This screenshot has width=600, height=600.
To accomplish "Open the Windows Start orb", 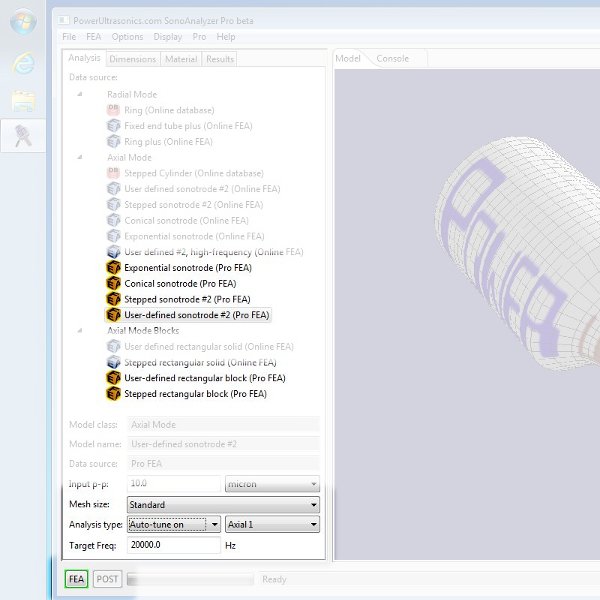I will (x=23, y=22).
